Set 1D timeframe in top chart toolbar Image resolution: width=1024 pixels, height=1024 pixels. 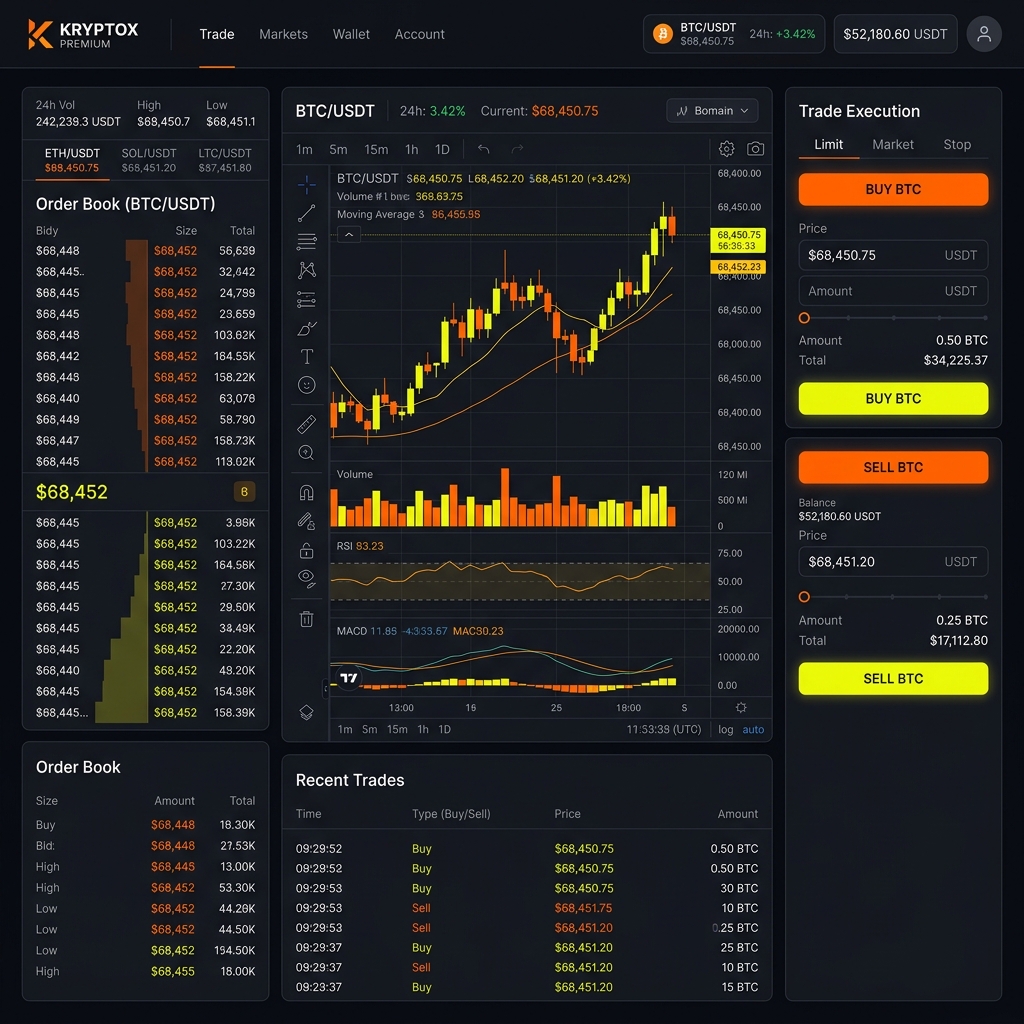pyautogui.click(x=442, y=150)
